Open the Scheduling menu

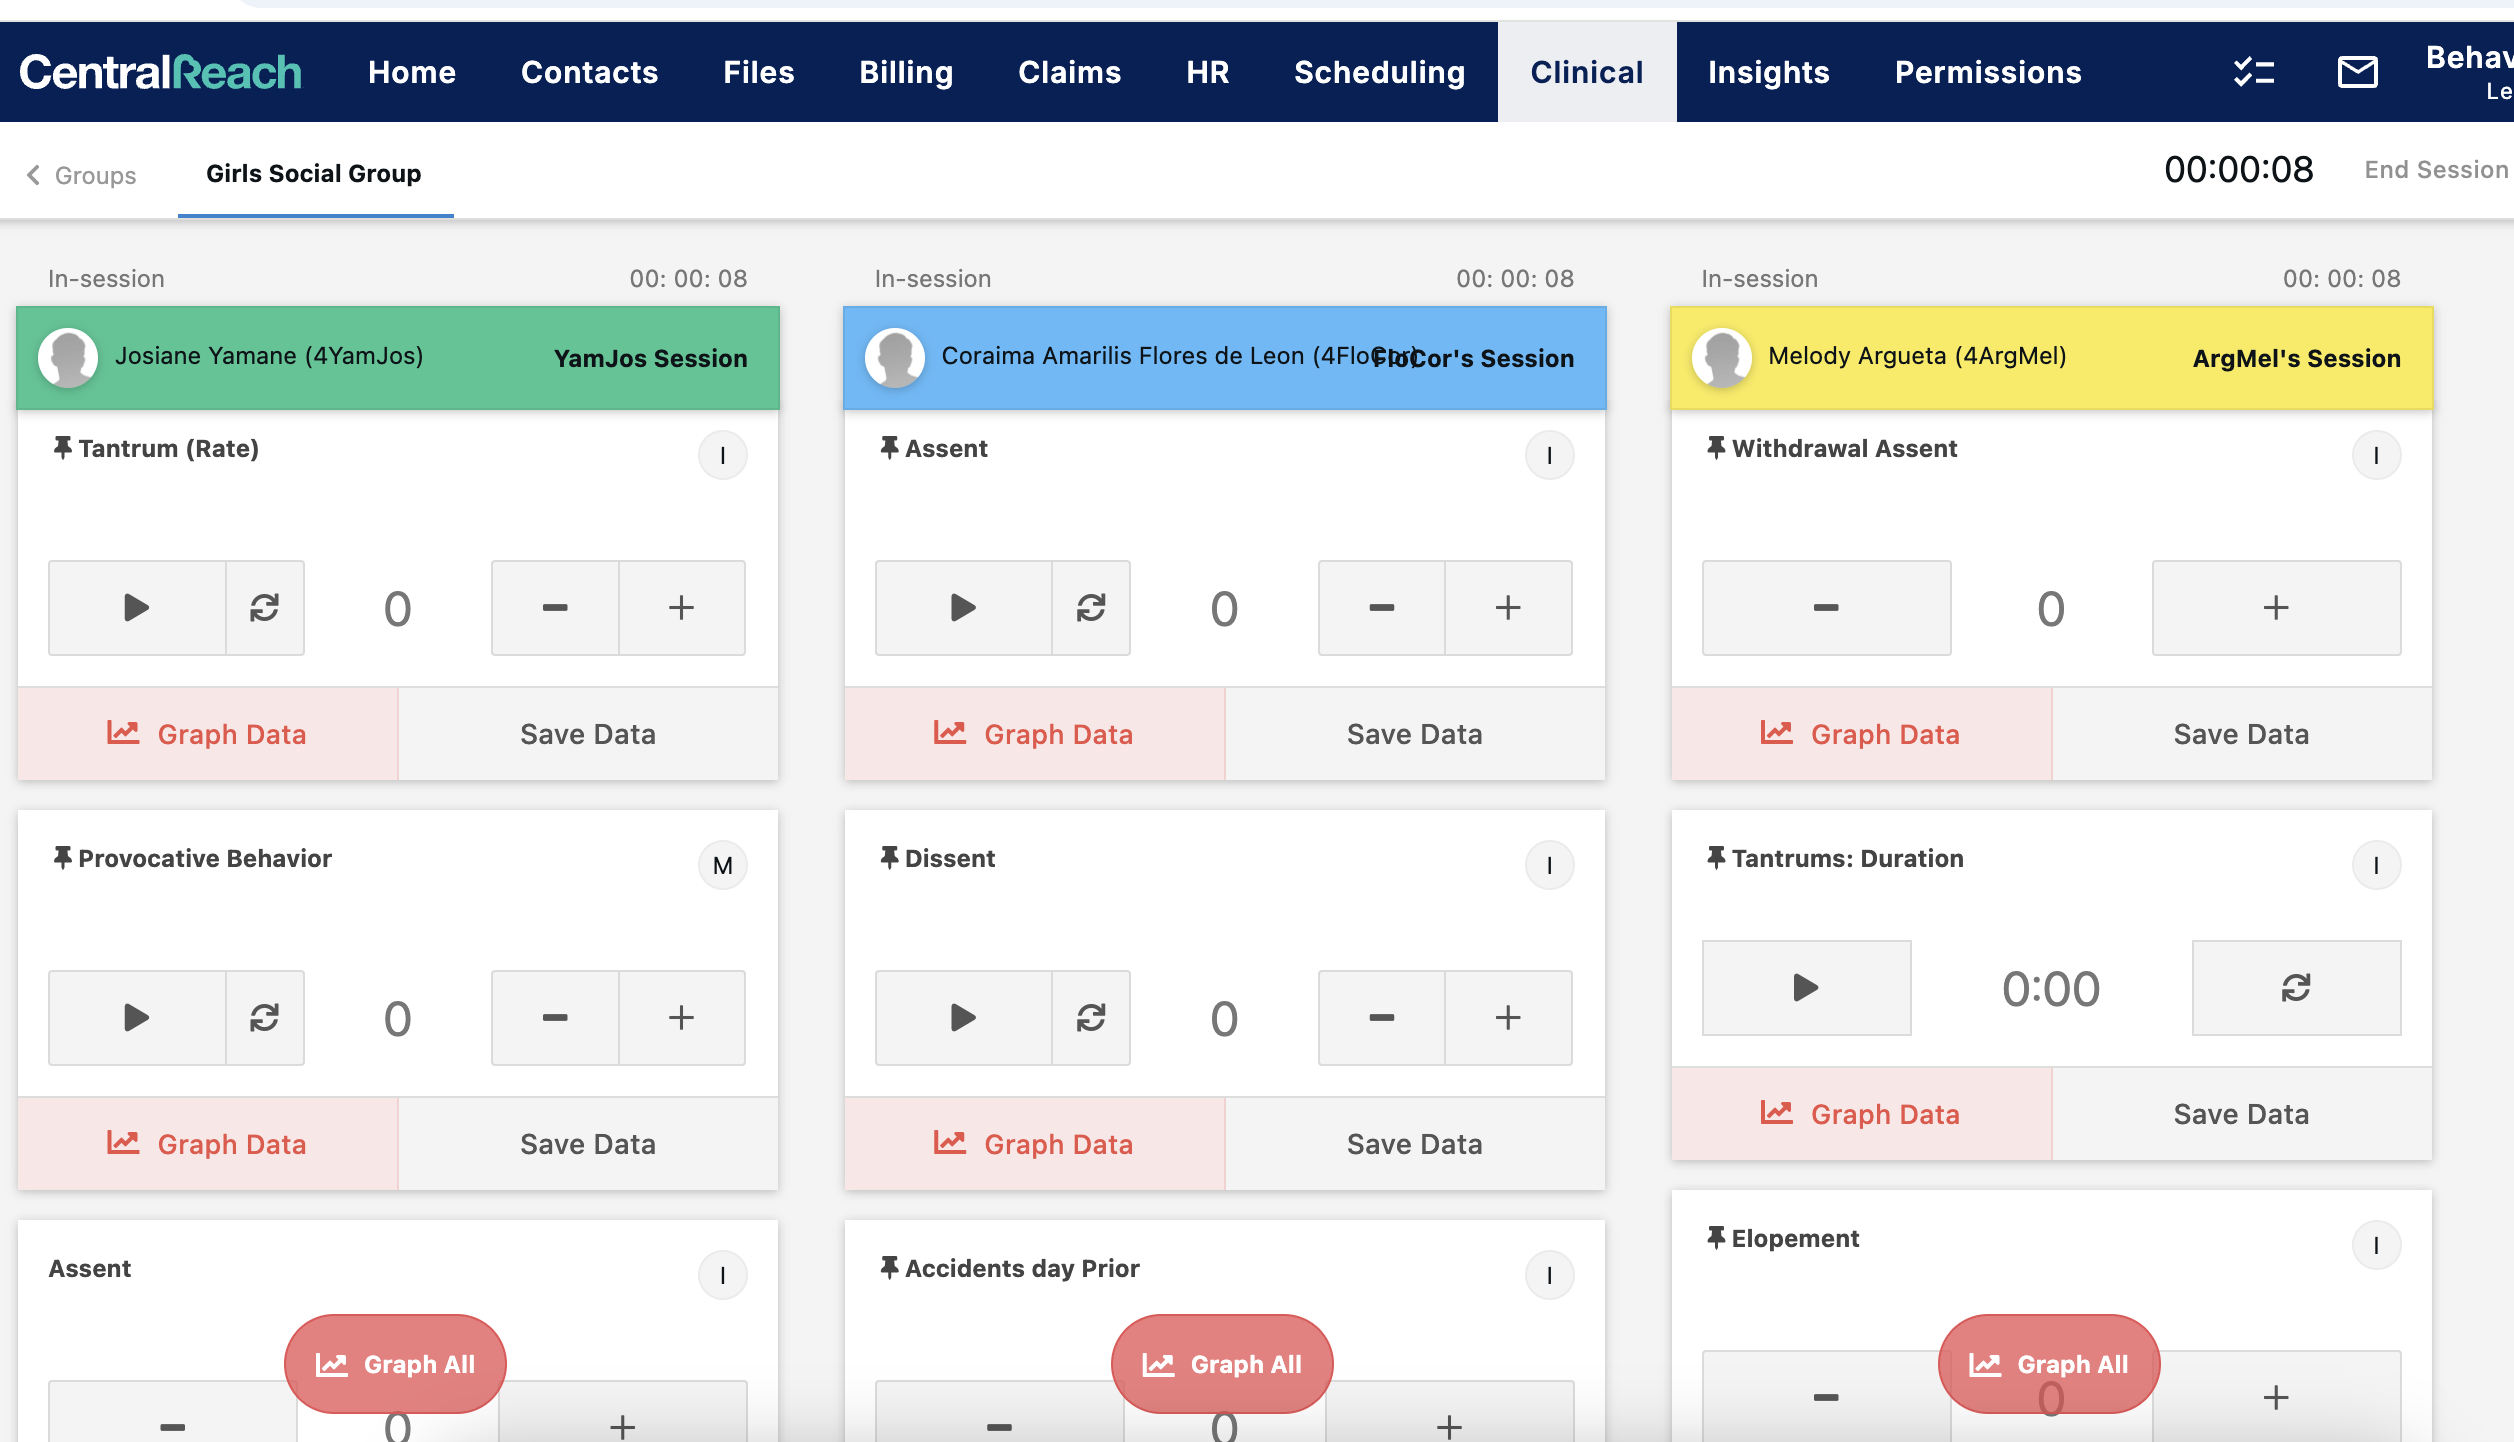click(1379, 72)
